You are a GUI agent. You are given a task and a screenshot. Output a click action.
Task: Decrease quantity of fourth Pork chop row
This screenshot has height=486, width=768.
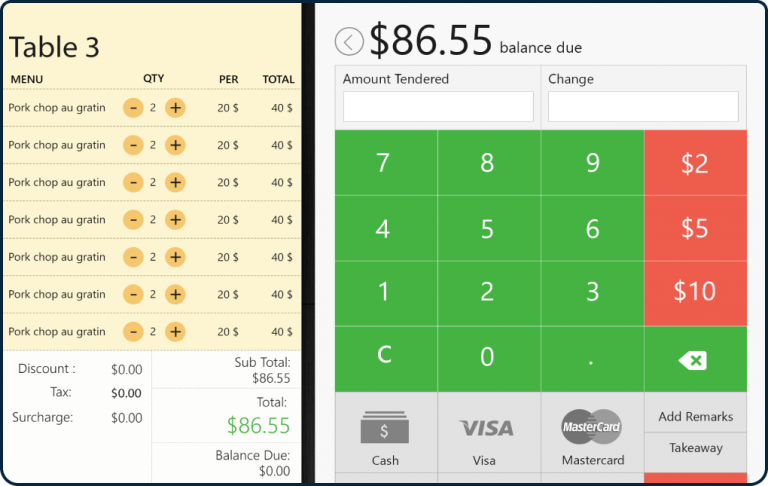tap(133, 219)
